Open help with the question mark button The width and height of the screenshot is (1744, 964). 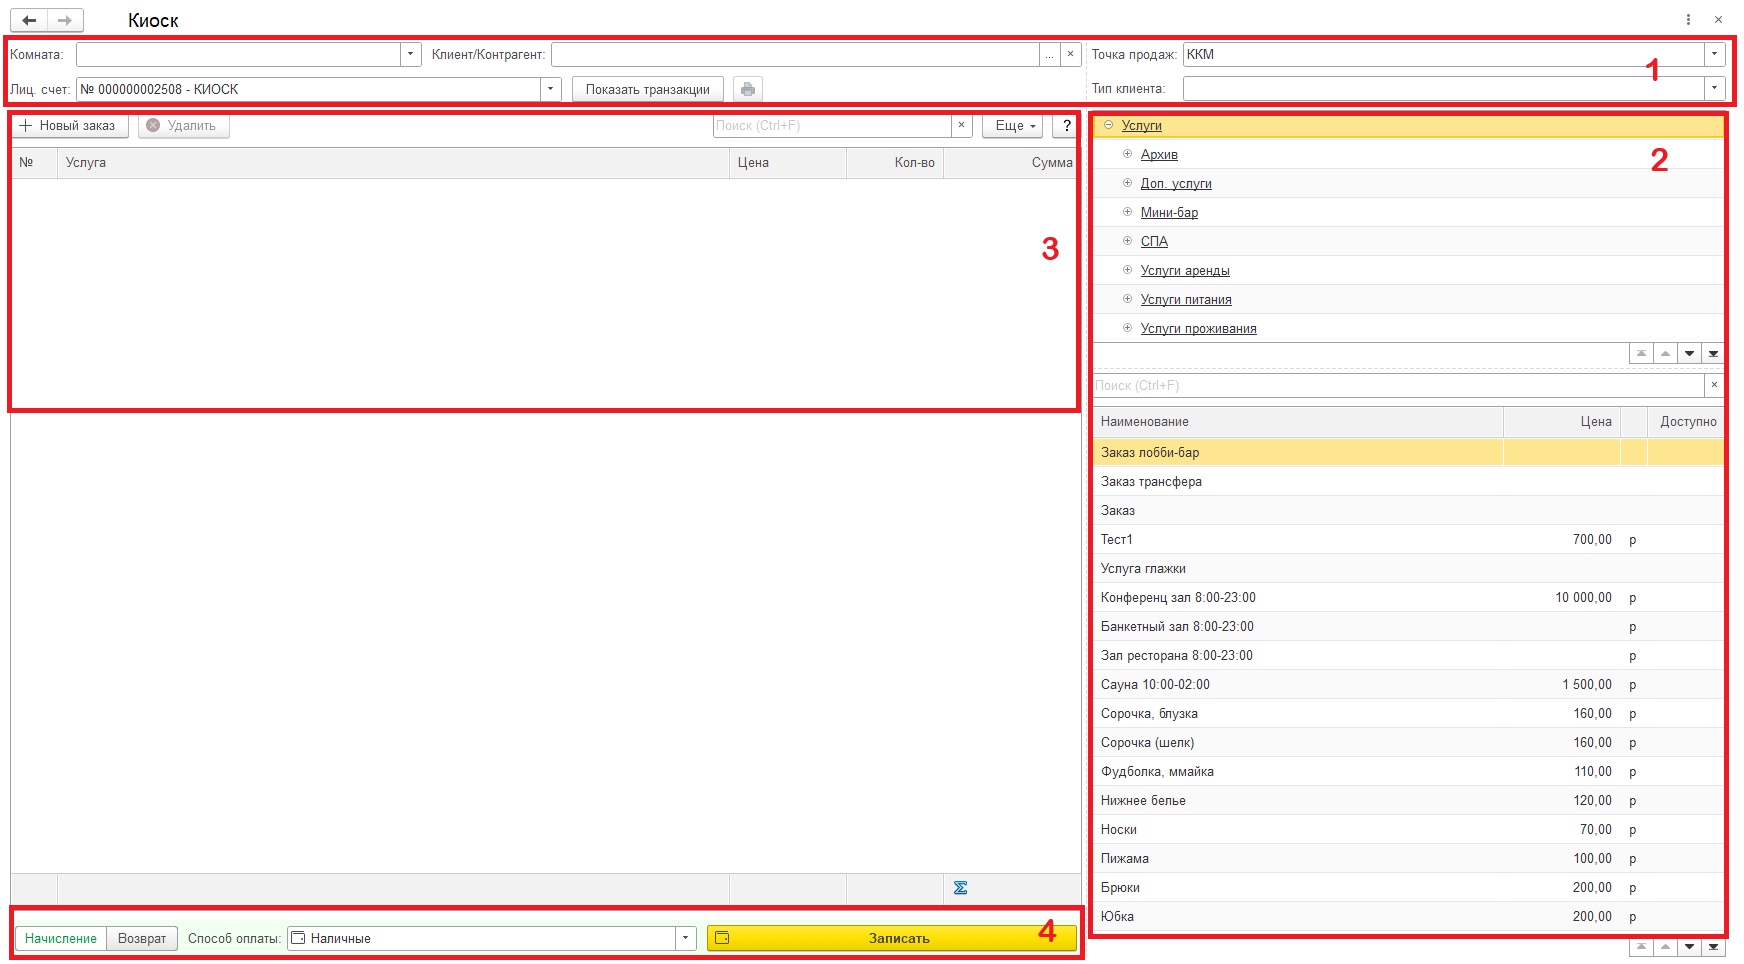[x=1067, y=125]
